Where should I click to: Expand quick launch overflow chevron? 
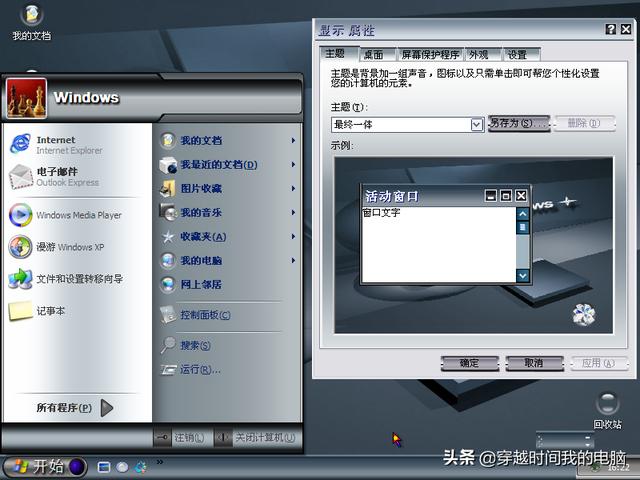(x=160, y=462)
